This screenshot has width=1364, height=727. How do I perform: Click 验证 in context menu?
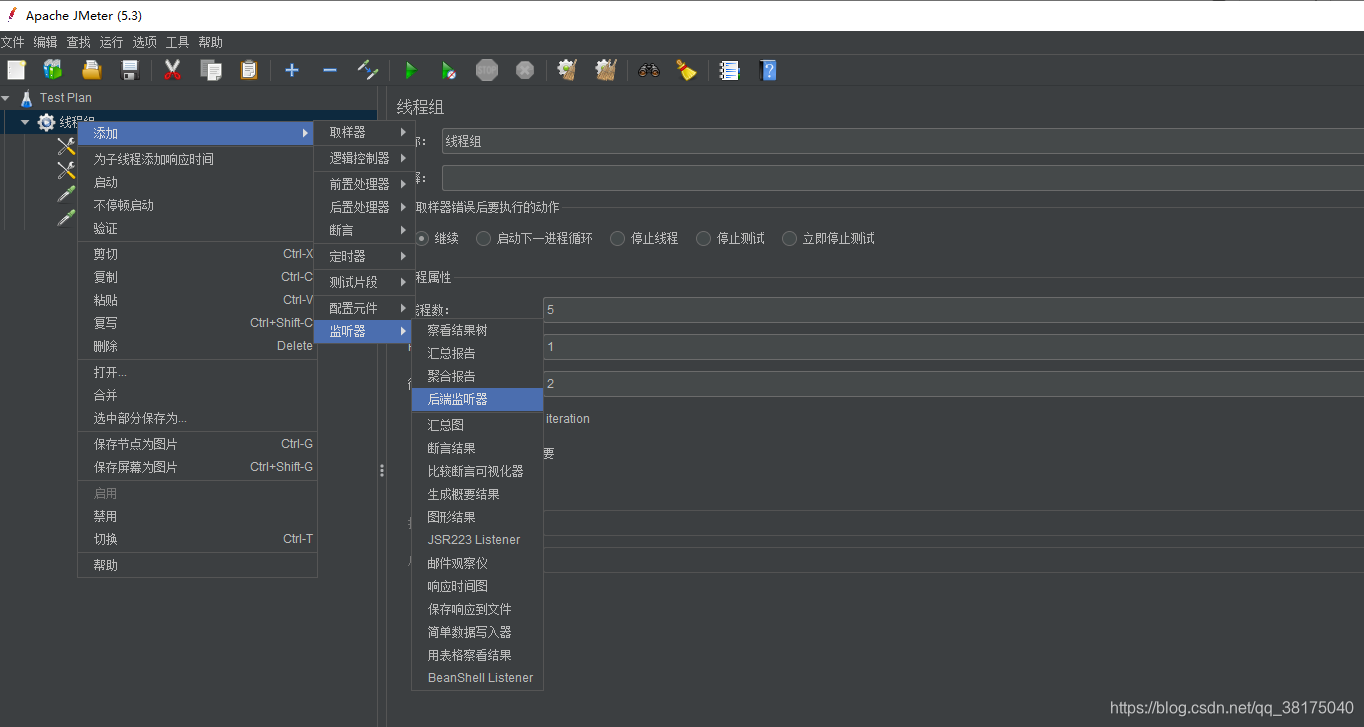point(197,228)
